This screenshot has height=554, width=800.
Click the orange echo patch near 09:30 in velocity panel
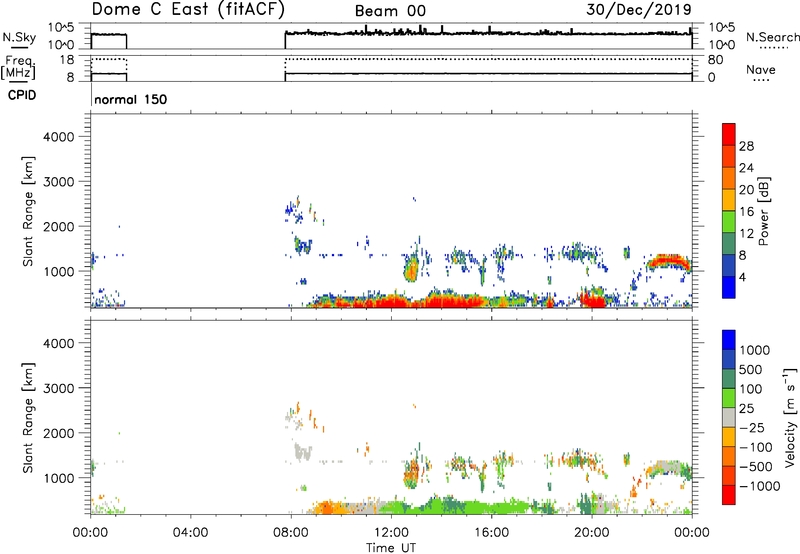(327, 508)
